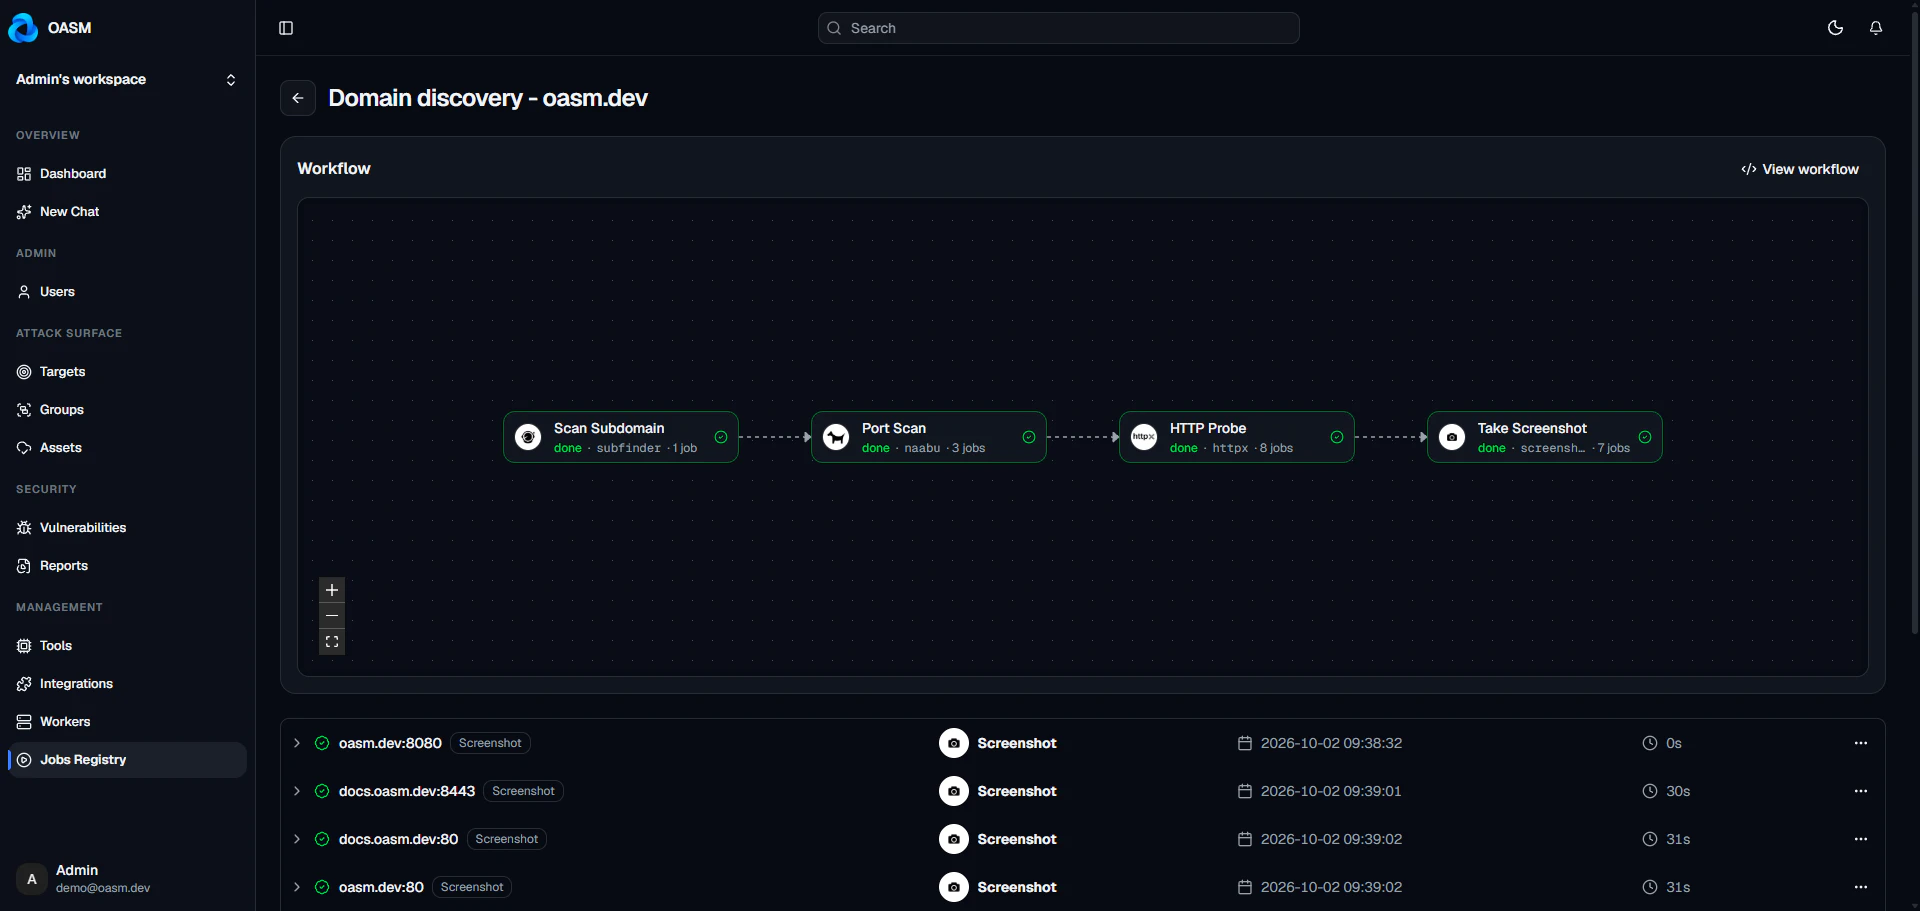This screenshot has width=1920, height=911.
Task: Fit workflow view to screen
Action: [332, 642]
